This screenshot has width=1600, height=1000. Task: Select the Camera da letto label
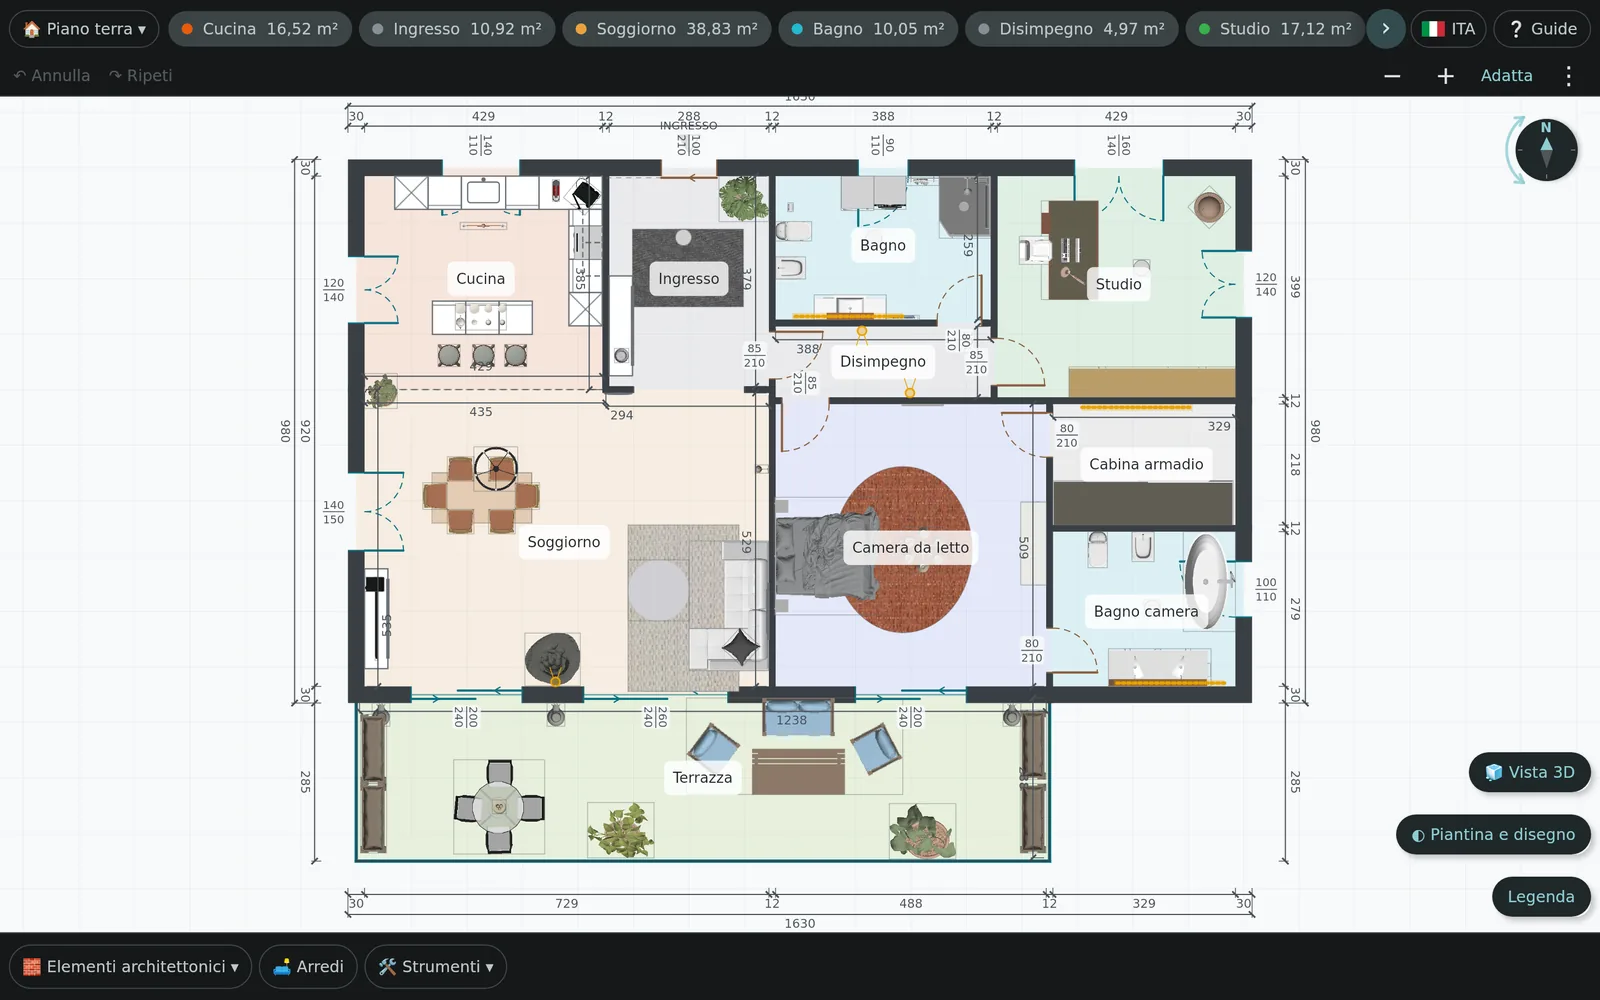(910, 547)
